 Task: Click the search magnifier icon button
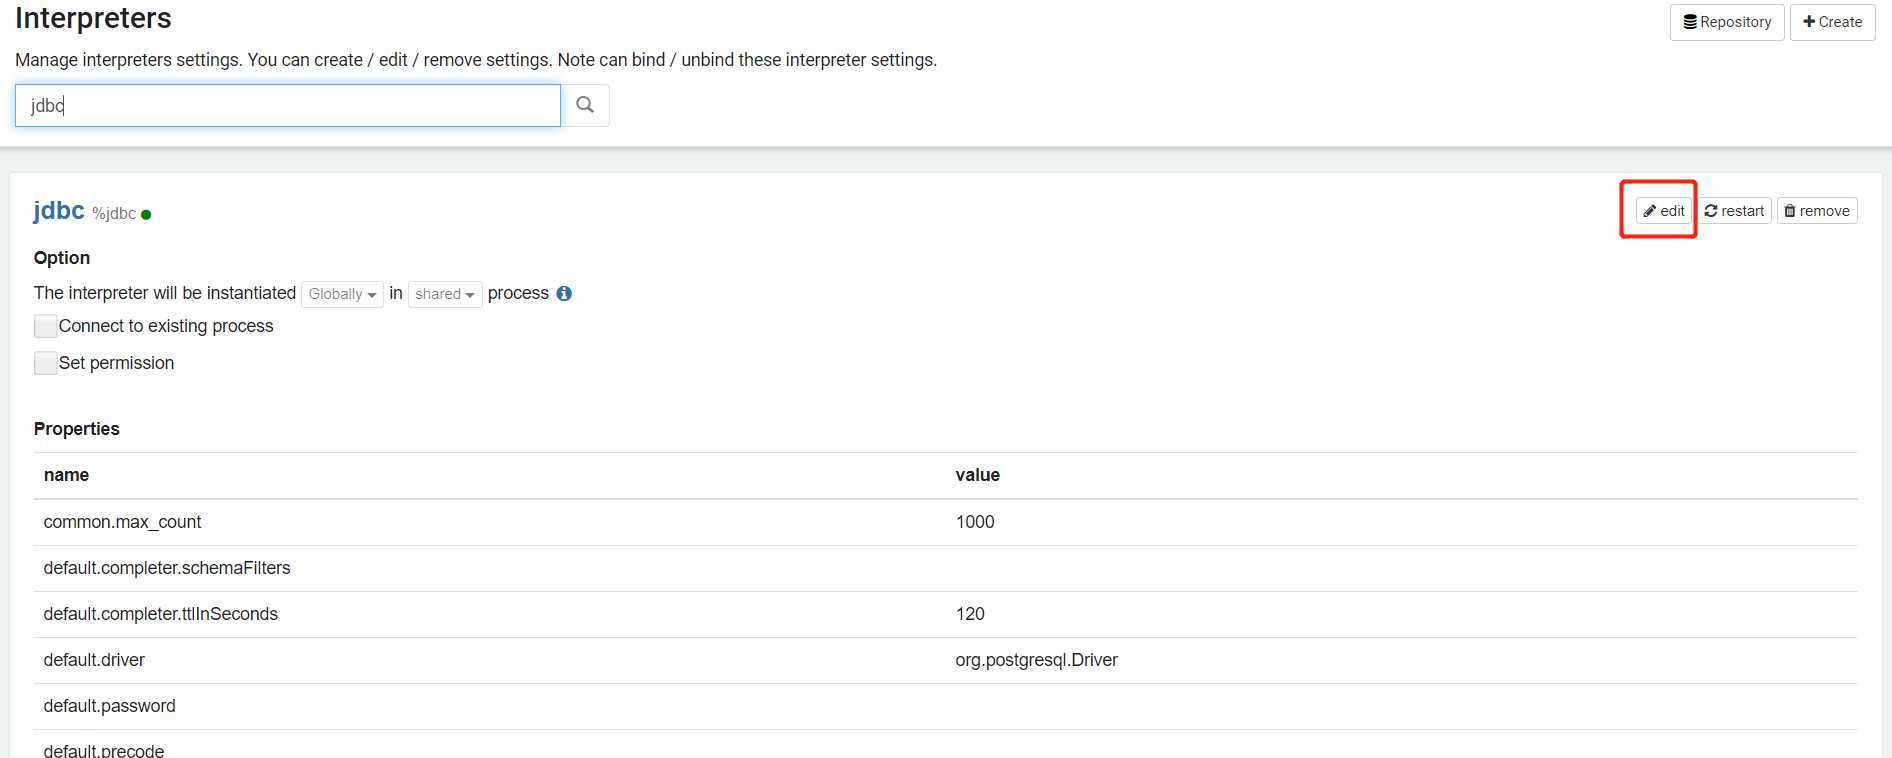(585, 105)
